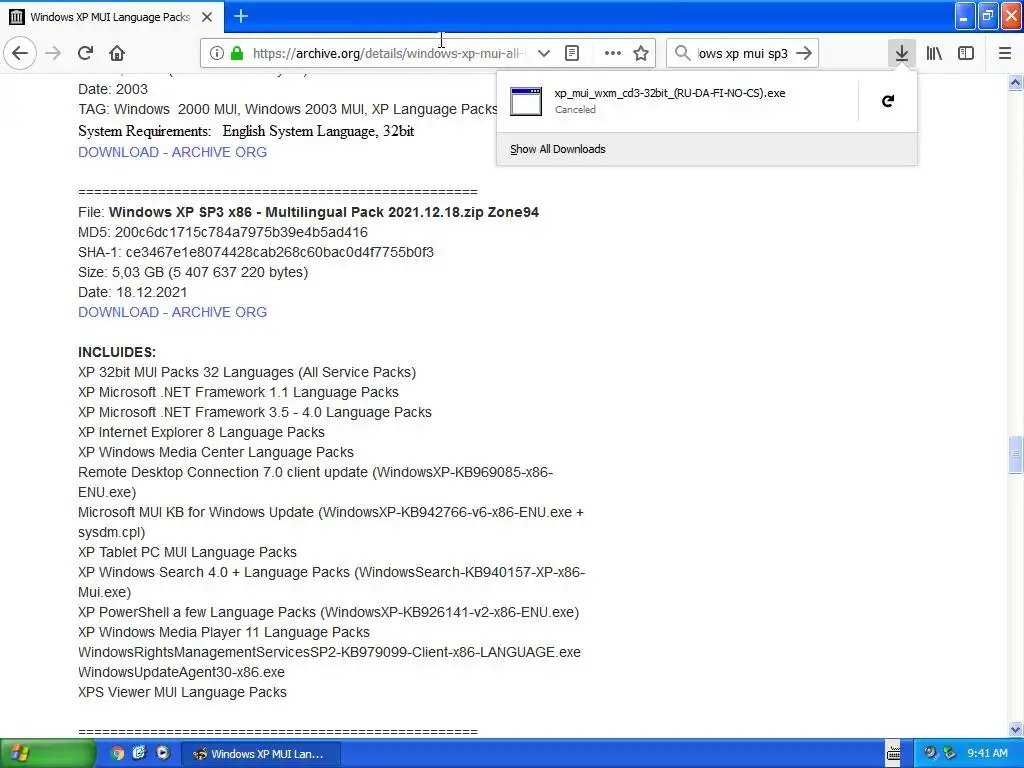The image size is (1024, 768).
Task: Open the Library bookshelf icon
Action: click(934, 53)
